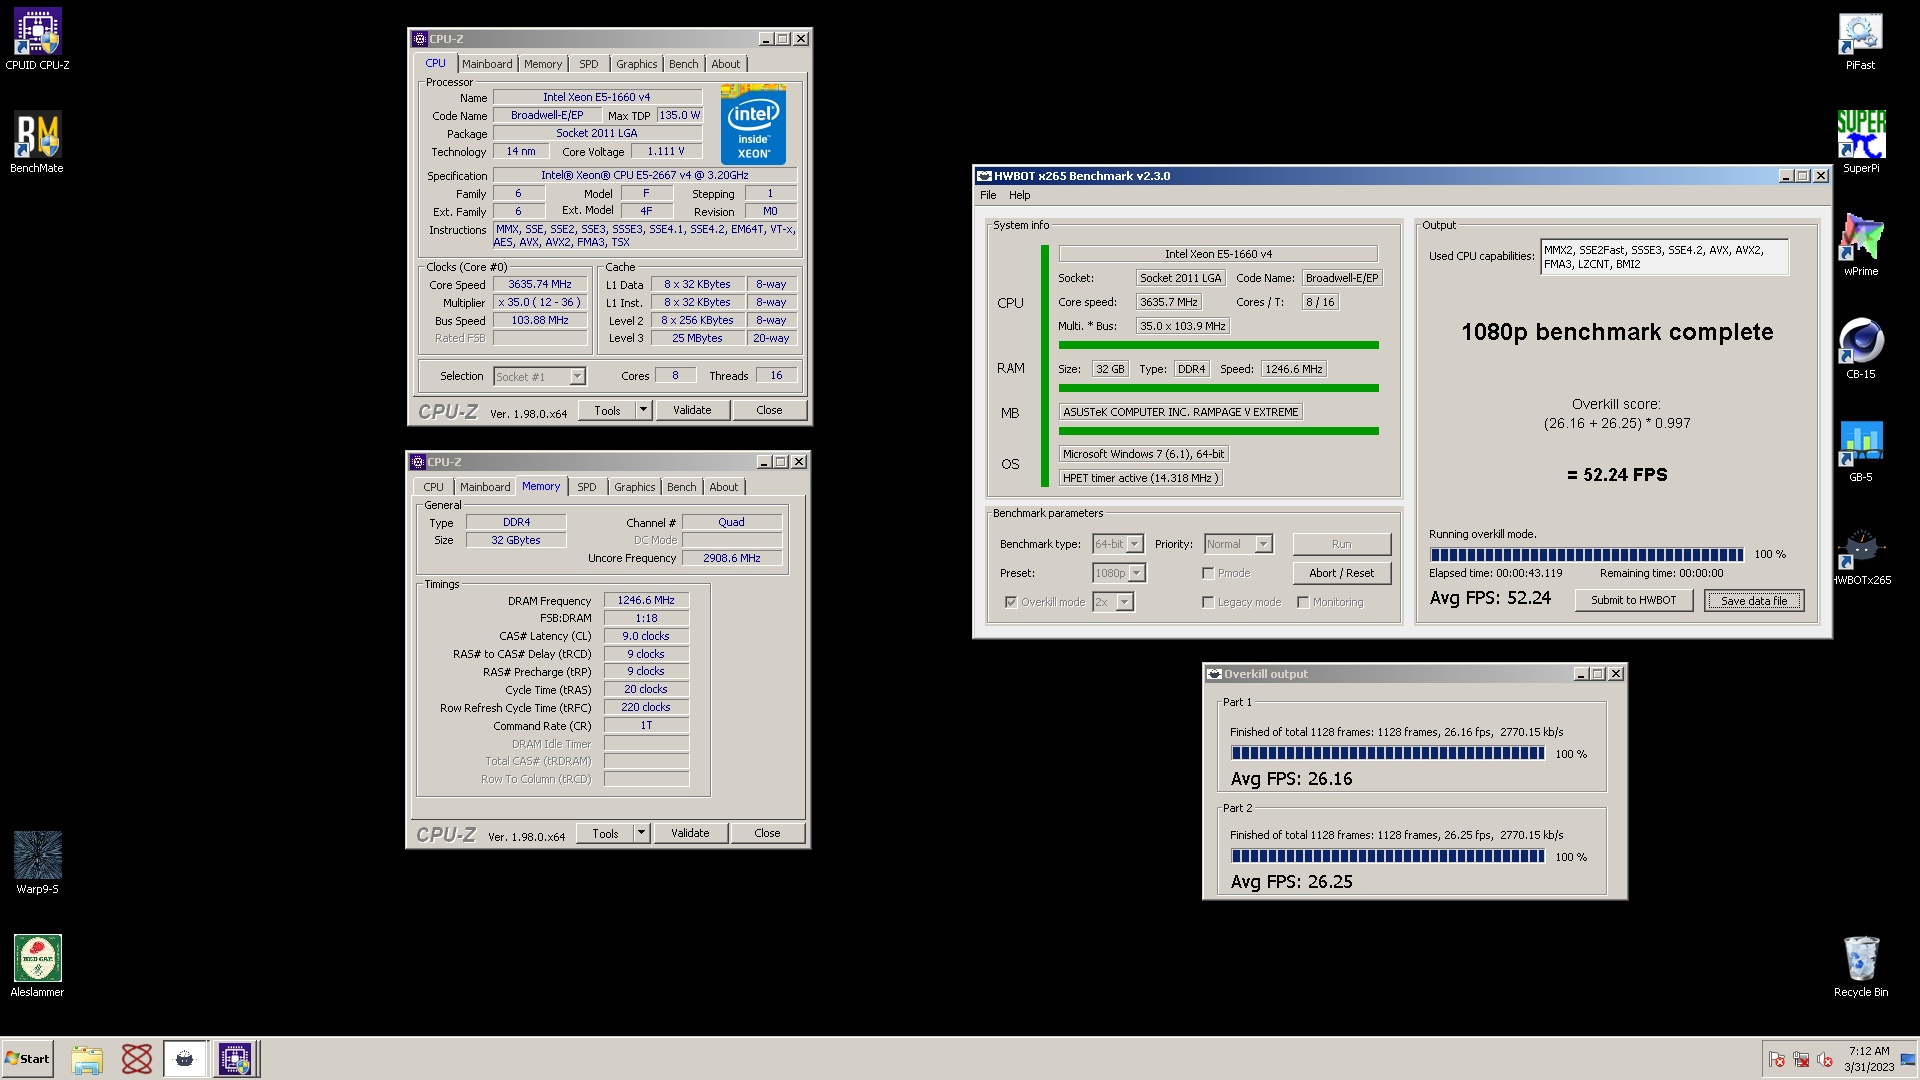Click the Used CPU capabilities text box
Screen dimensions: 1920x1080
(x=1664, y=257)
